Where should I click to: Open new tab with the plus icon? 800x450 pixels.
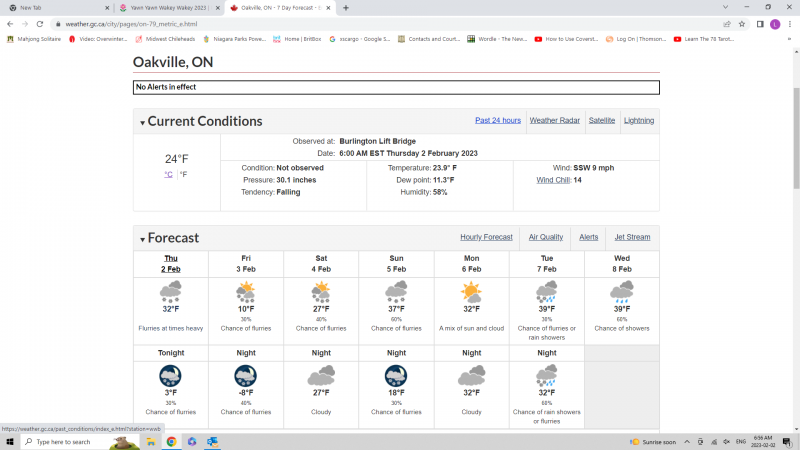346,7
